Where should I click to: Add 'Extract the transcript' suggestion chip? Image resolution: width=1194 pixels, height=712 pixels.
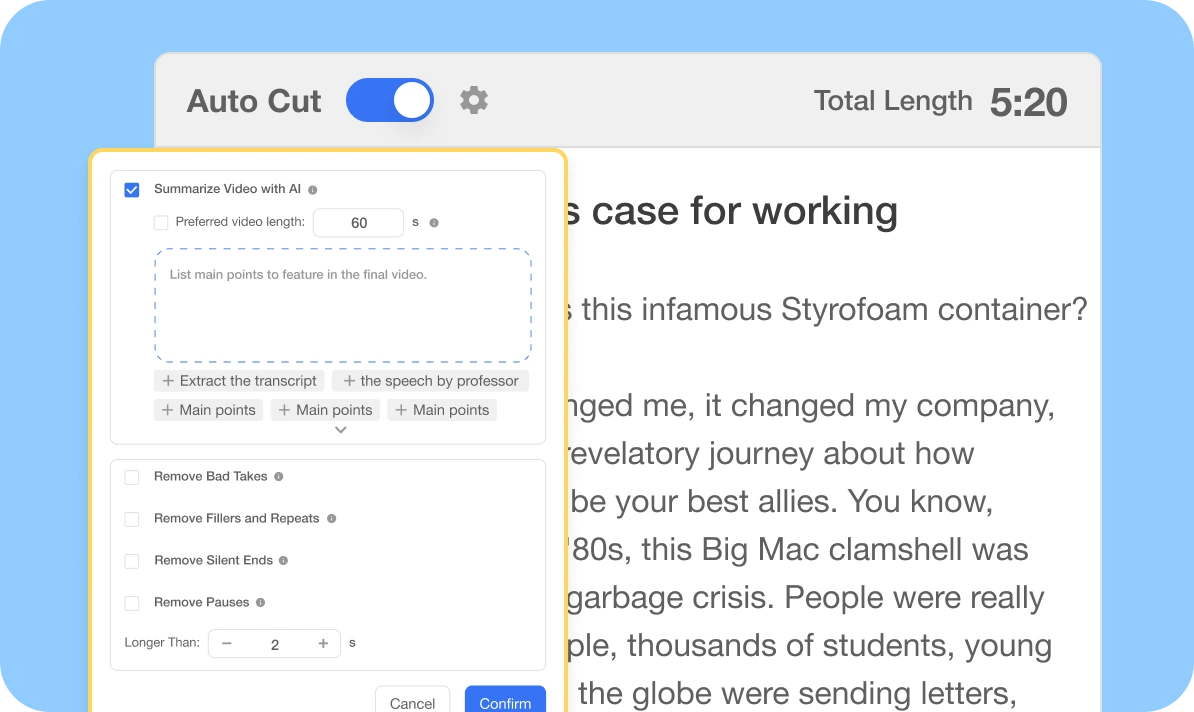(x=239, y=381)
